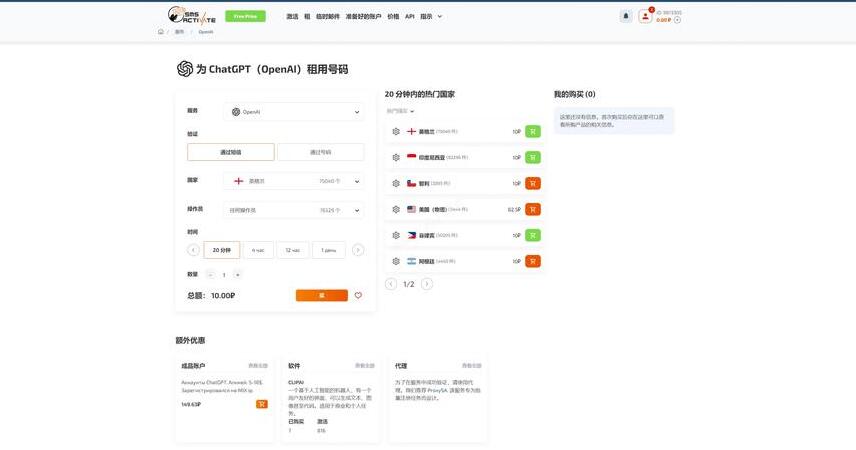Select the left verification method option
Viewport: 856px width, 450px height.
pyautogui.click(x=230, y=152)
